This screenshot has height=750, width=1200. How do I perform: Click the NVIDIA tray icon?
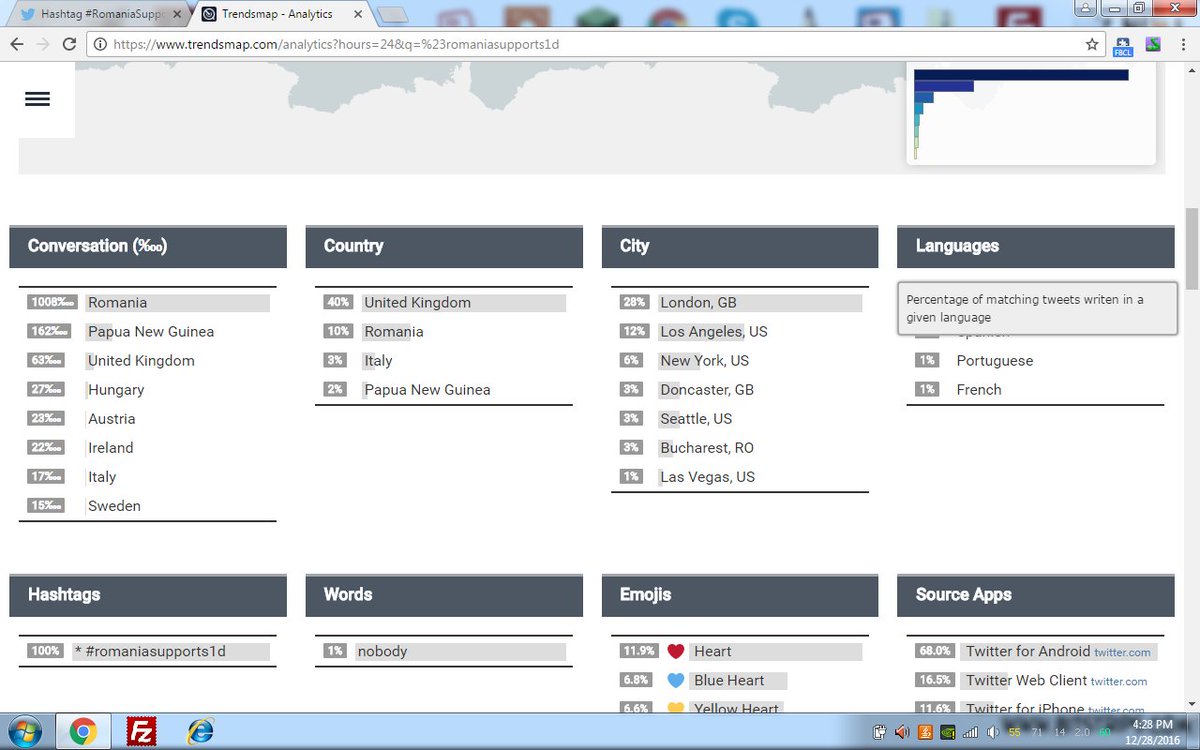click(948, 732)
